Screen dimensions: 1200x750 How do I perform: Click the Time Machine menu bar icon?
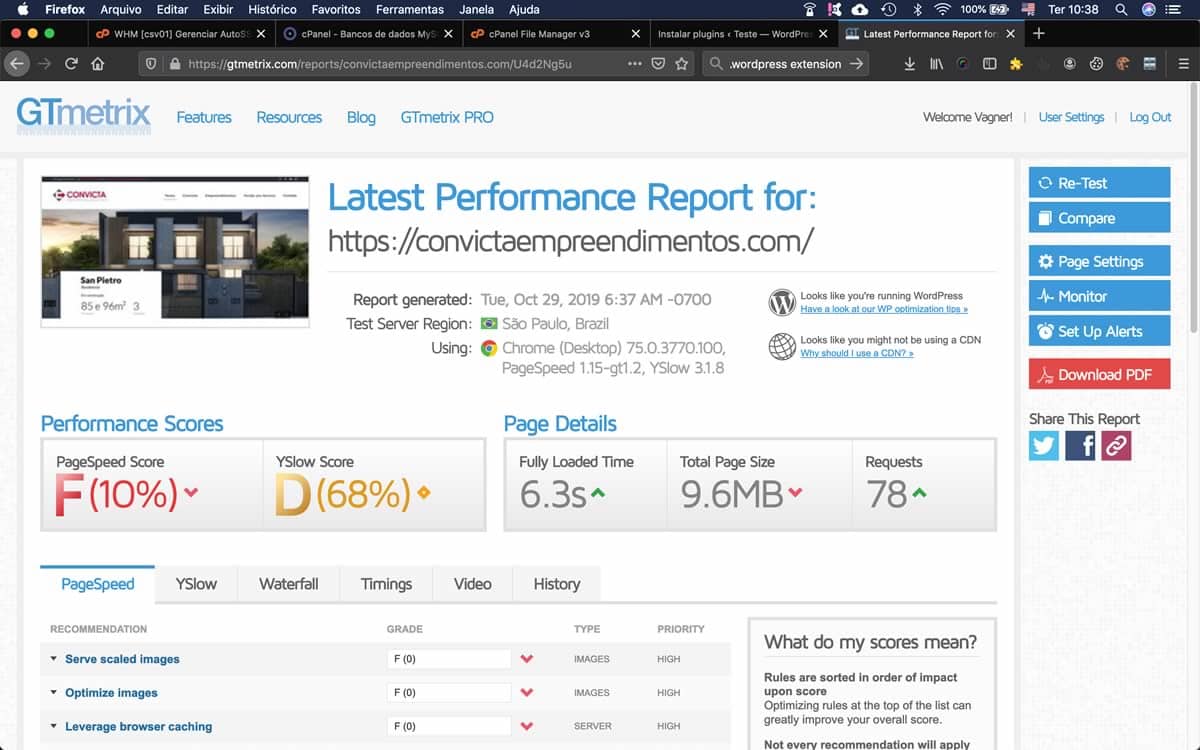[x=888, y=9]
